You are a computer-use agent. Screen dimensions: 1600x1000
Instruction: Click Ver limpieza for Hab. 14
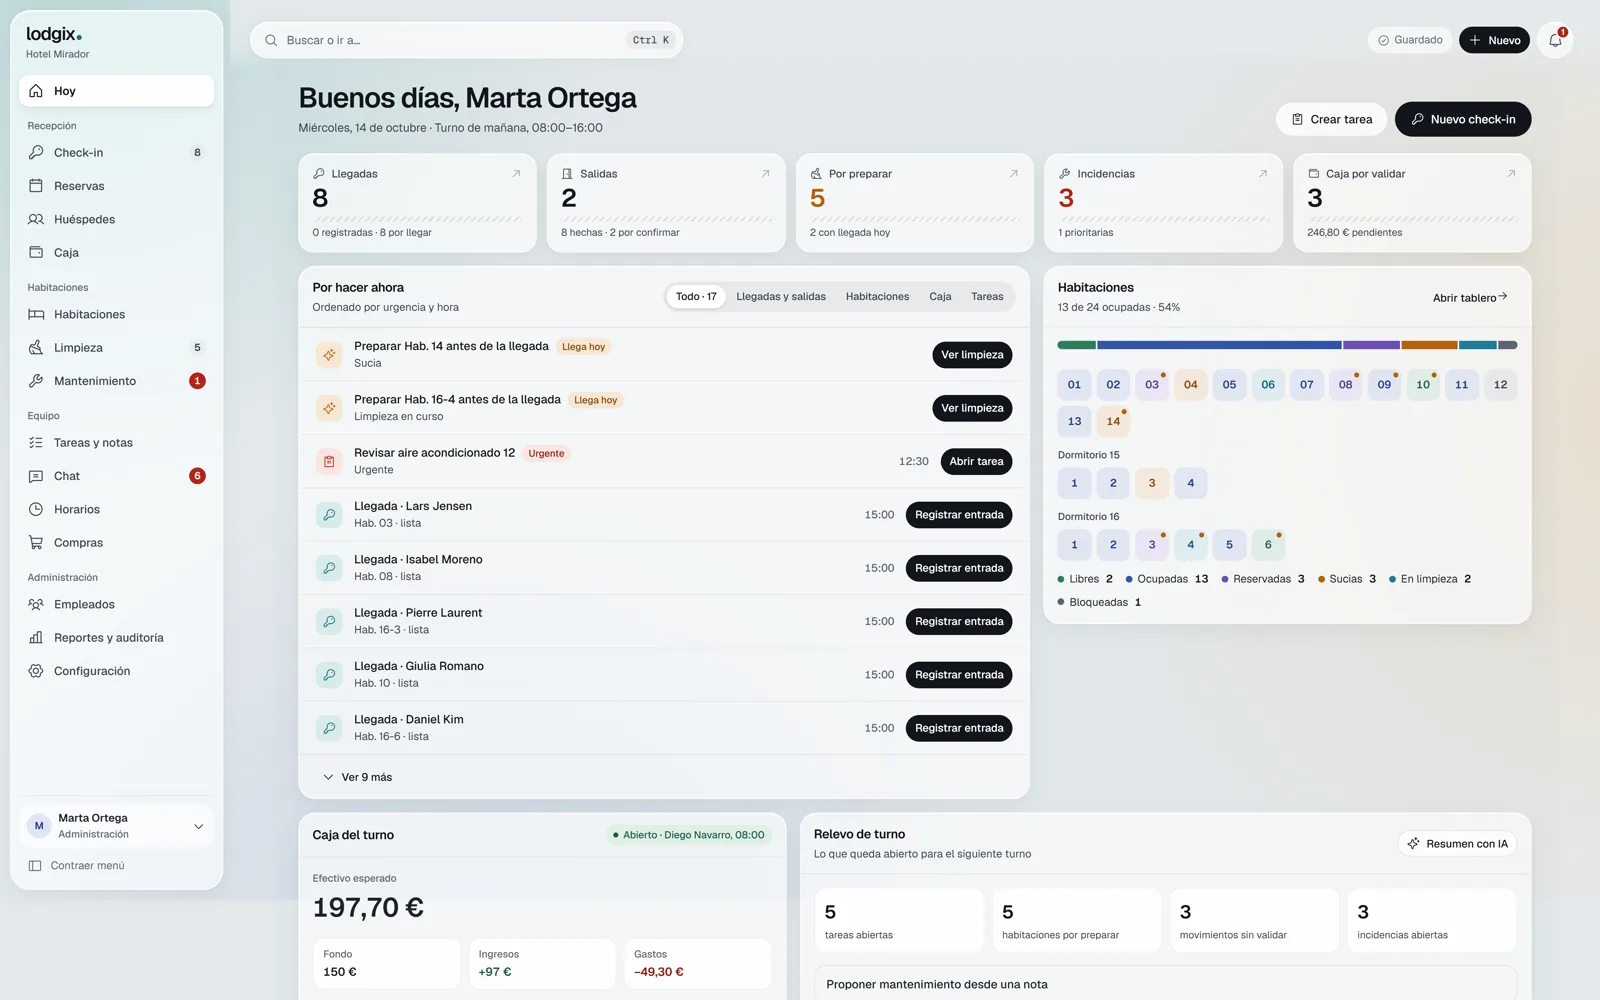pyautogui.click(x=972, y=355)
